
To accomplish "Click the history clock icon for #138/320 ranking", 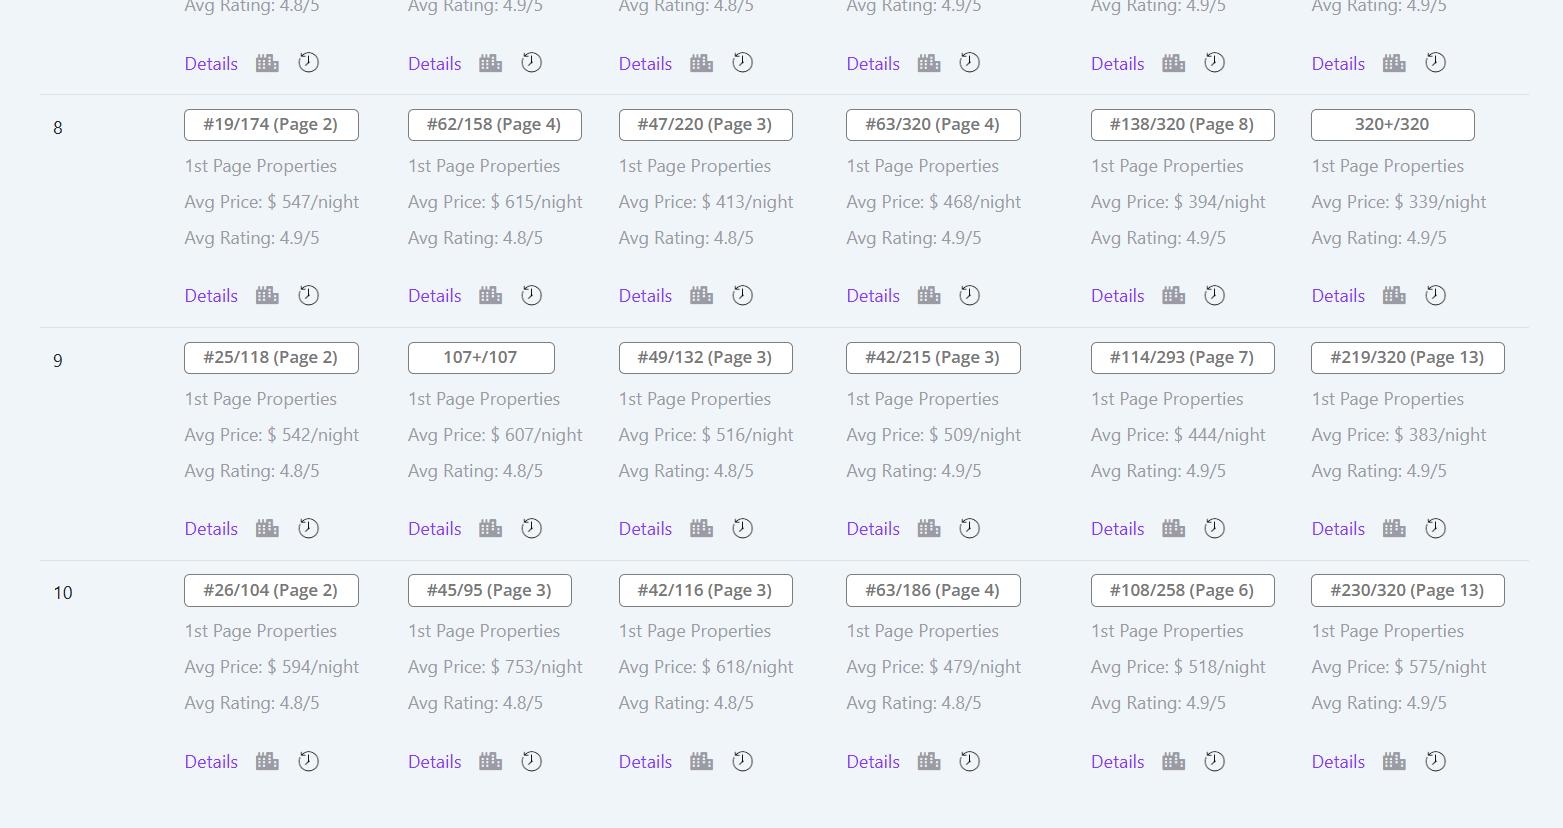I will tap(1215, 295).
